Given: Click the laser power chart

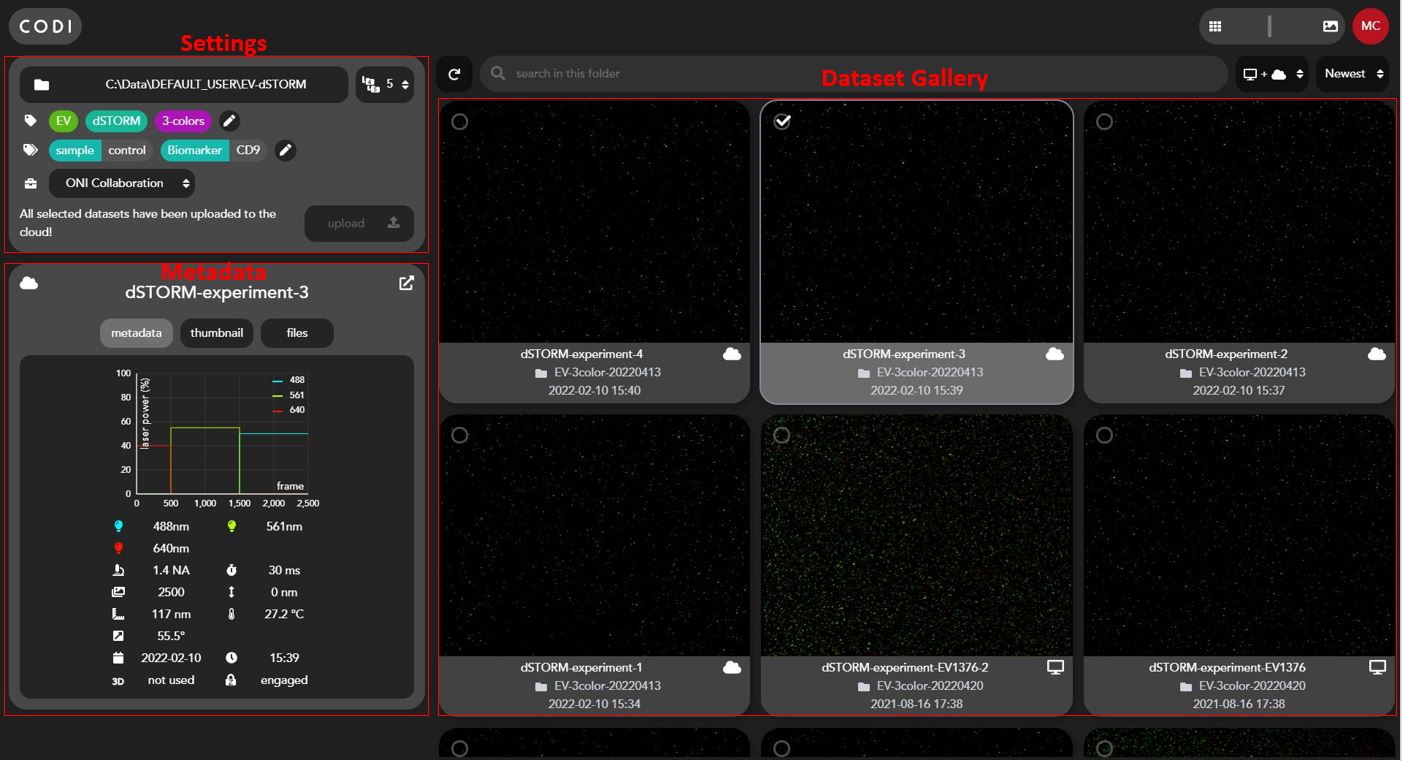Looking at the screenshot, I should (216, 438).
